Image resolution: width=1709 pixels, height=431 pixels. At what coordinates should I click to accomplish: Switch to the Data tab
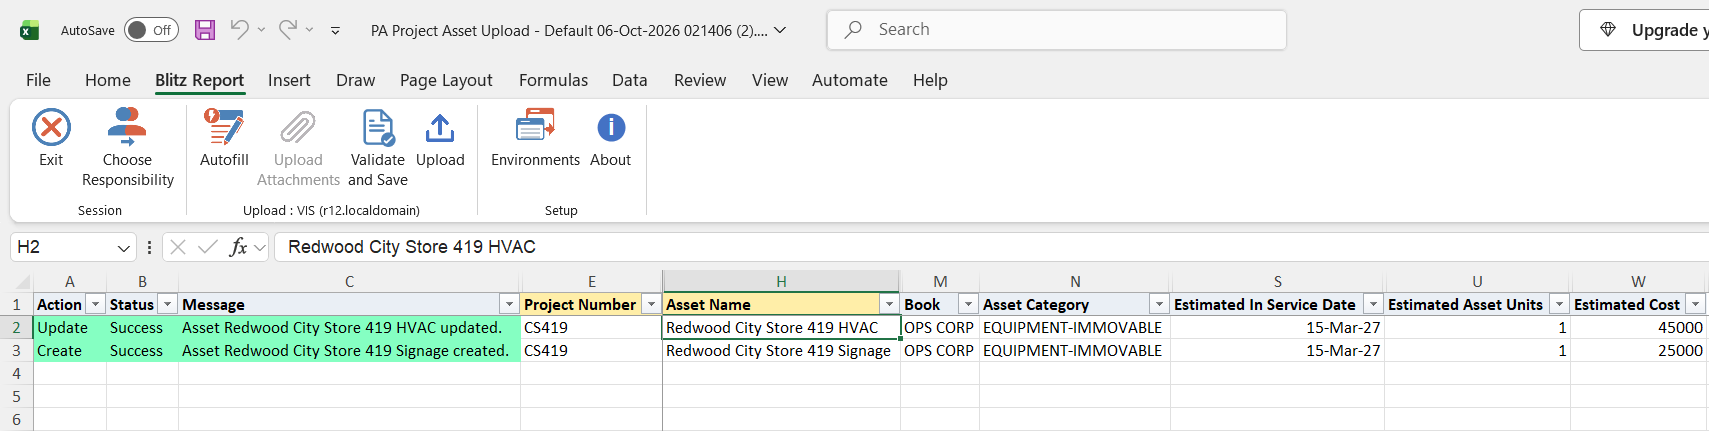pos(630,80)
